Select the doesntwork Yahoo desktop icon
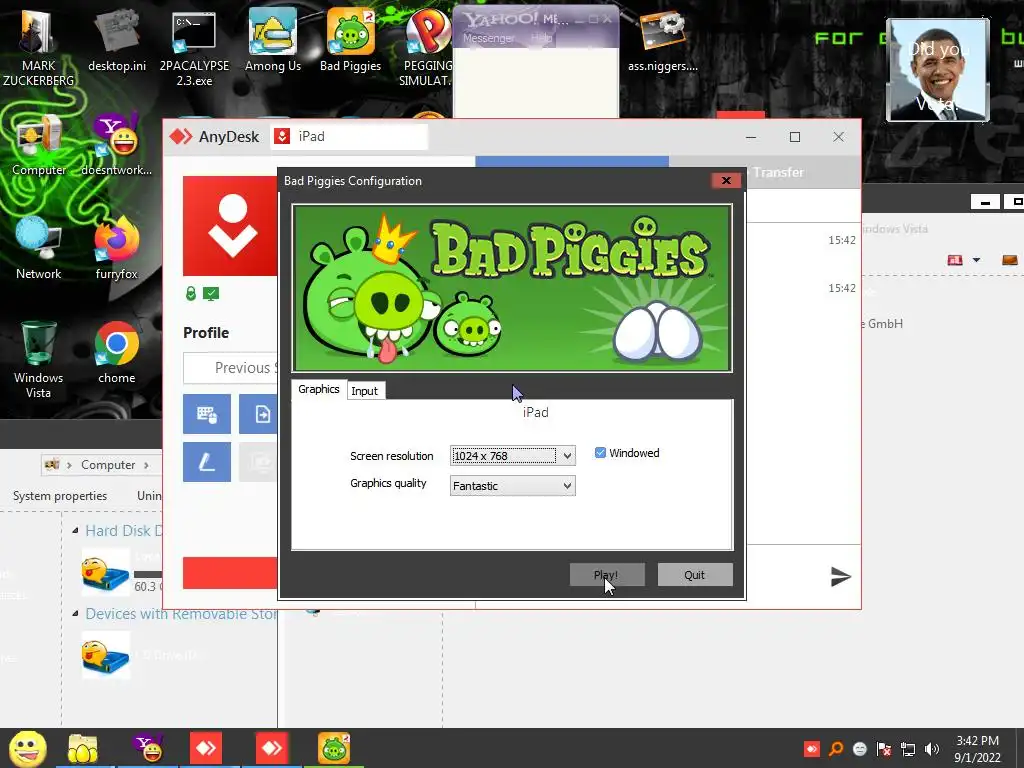The image size is (1024, 768). tap(116, 145)
